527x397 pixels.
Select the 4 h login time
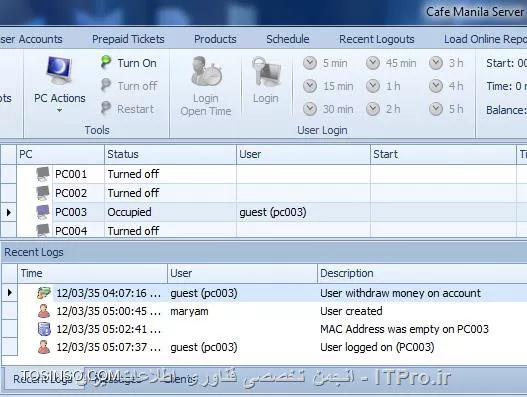click(446, 86)
